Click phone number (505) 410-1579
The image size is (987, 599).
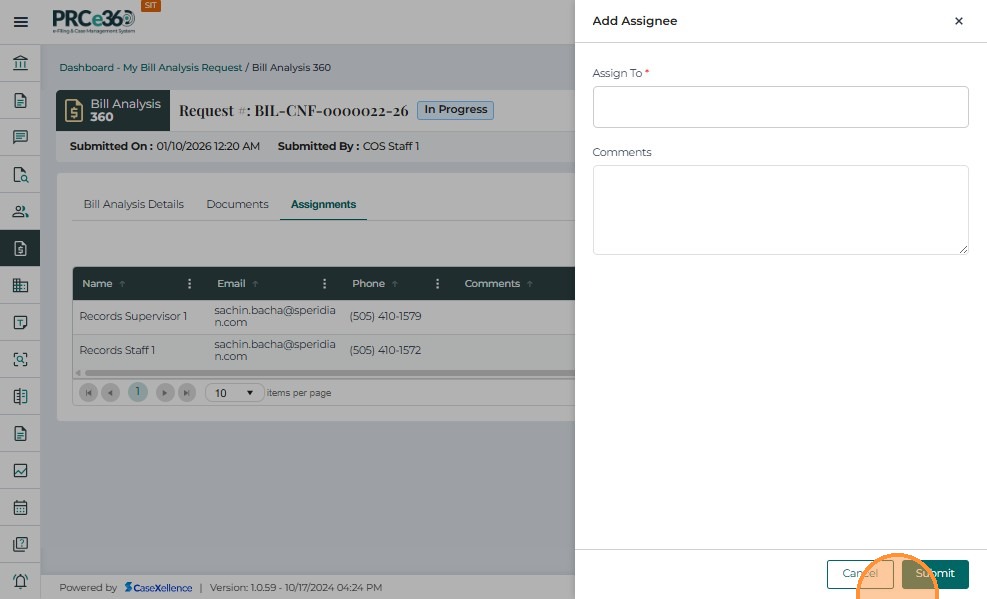coord(385,316)
